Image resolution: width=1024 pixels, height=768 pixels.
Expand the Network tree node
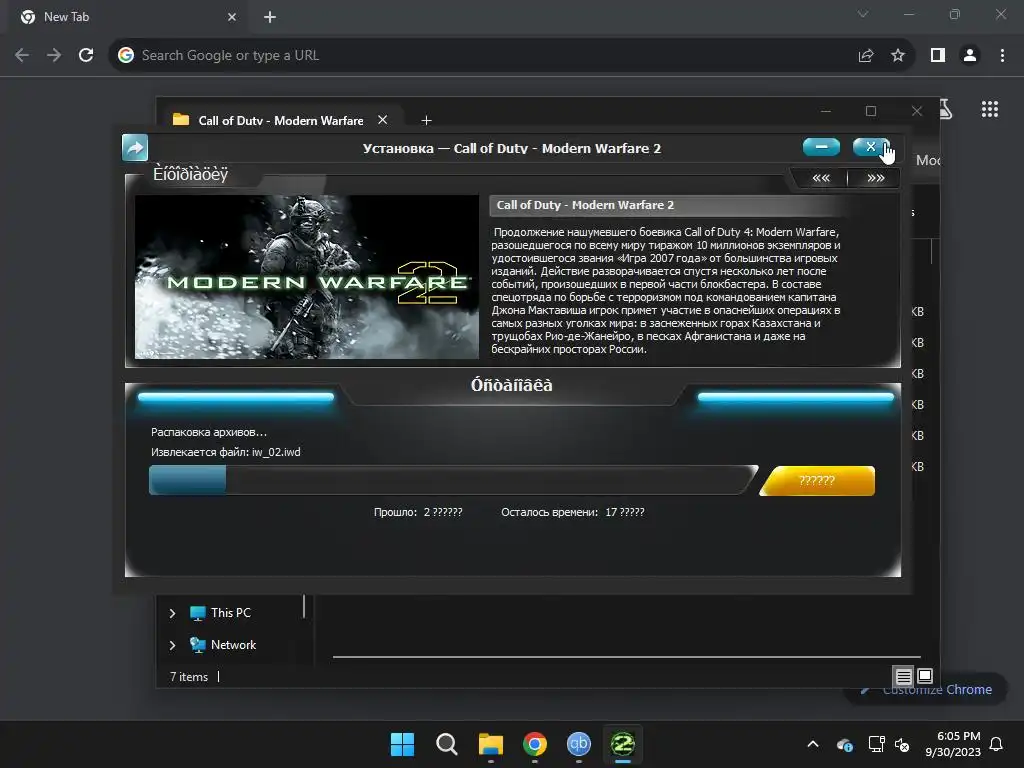[x=172, y=645]
